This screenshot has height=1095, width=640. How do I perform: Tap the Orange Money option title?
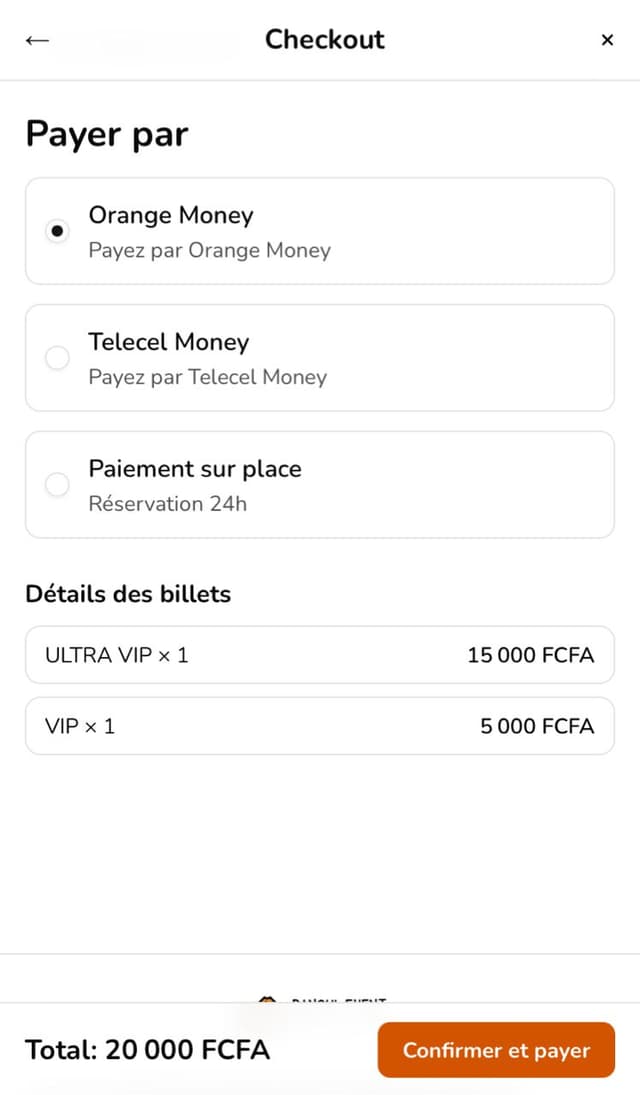[171, 215]
